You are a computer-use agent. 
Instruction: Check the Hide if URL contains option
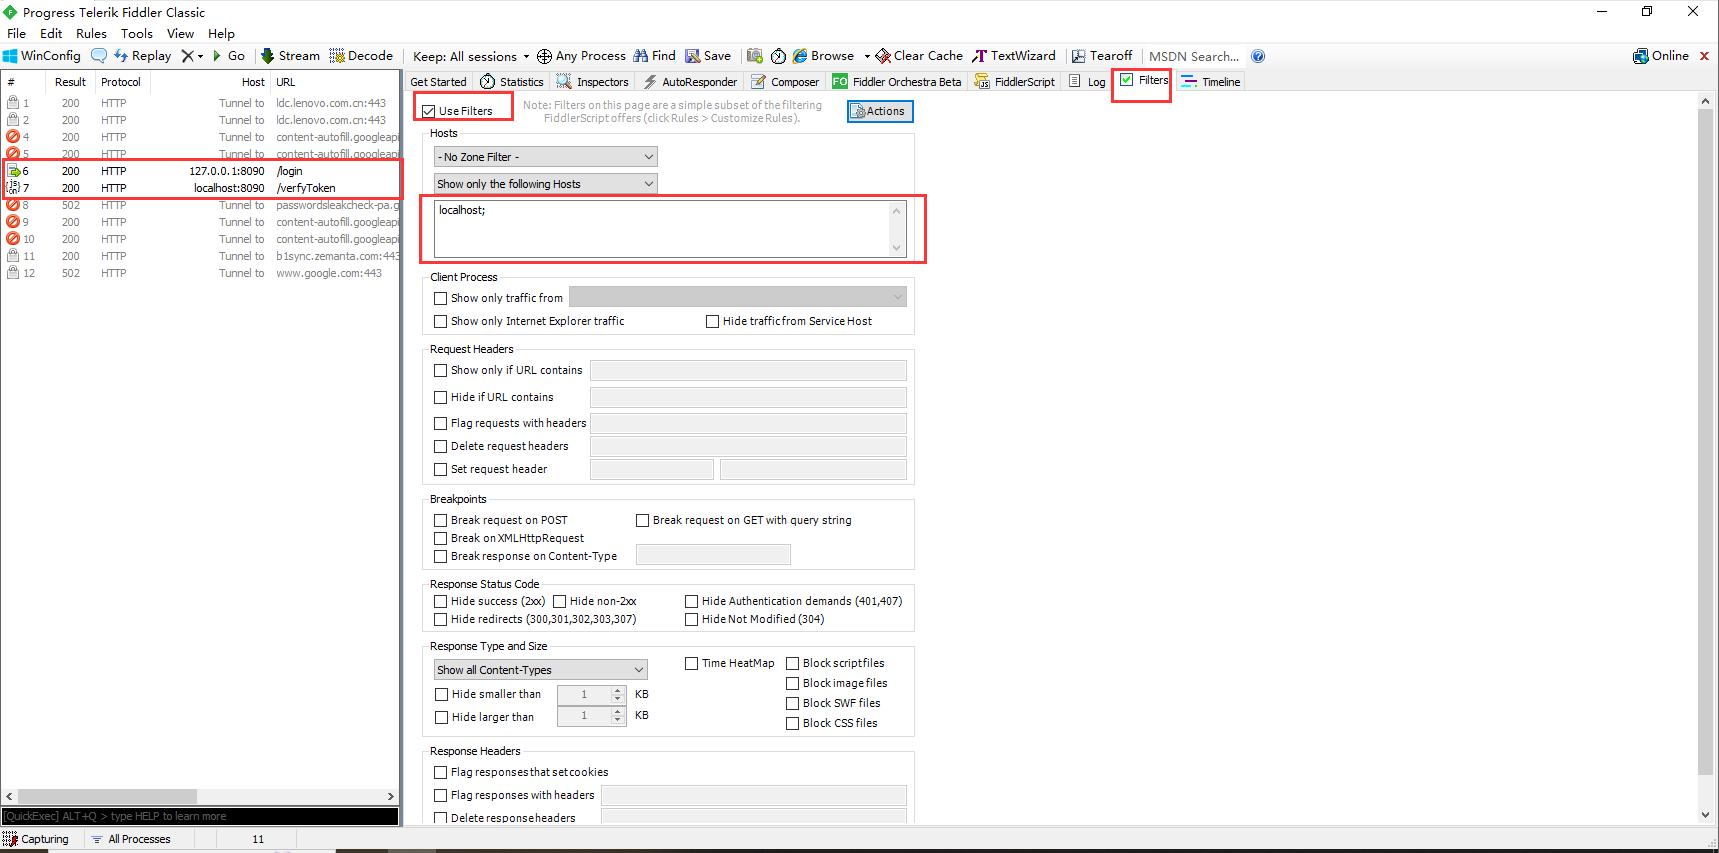440,397
